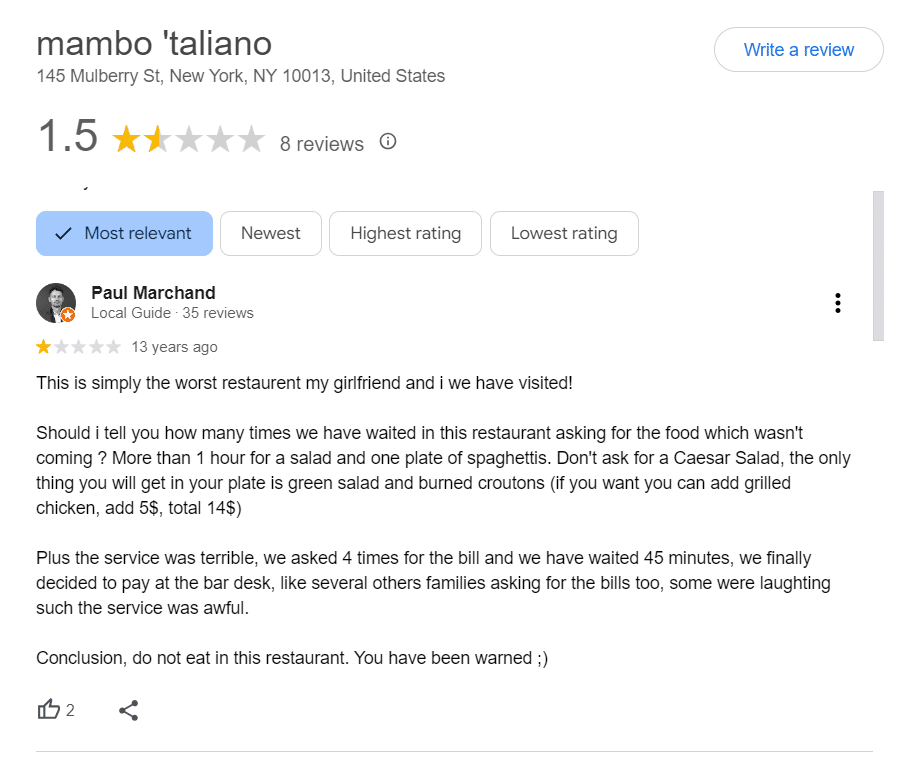906x779 pixels.
Task: Share Paul Marchand's review
Action: click(x=129, y=710)
